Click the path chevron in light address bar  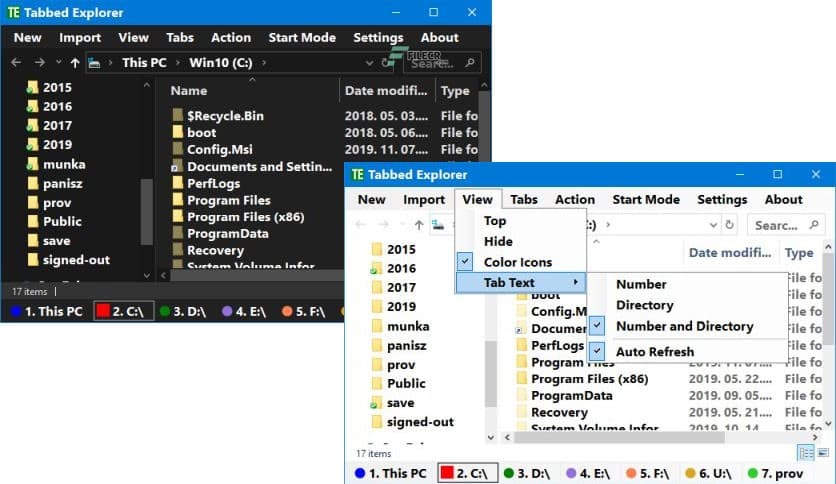tap(607, 225)
